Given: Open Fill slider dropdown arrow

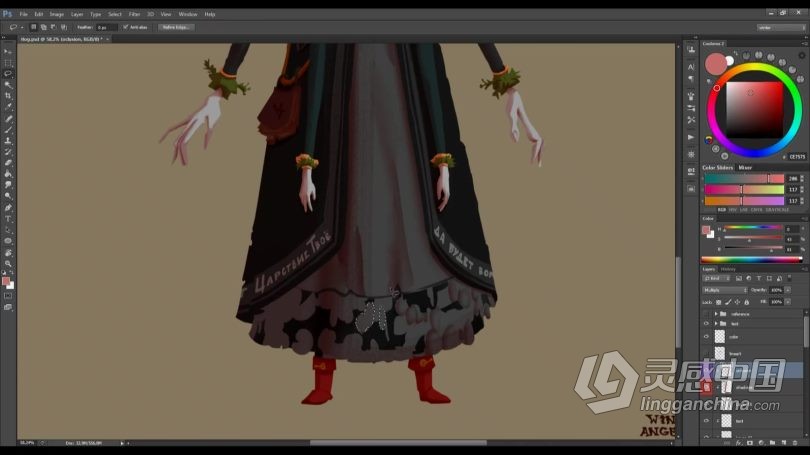Looking at the screenshot, I should tap(788, 302).
